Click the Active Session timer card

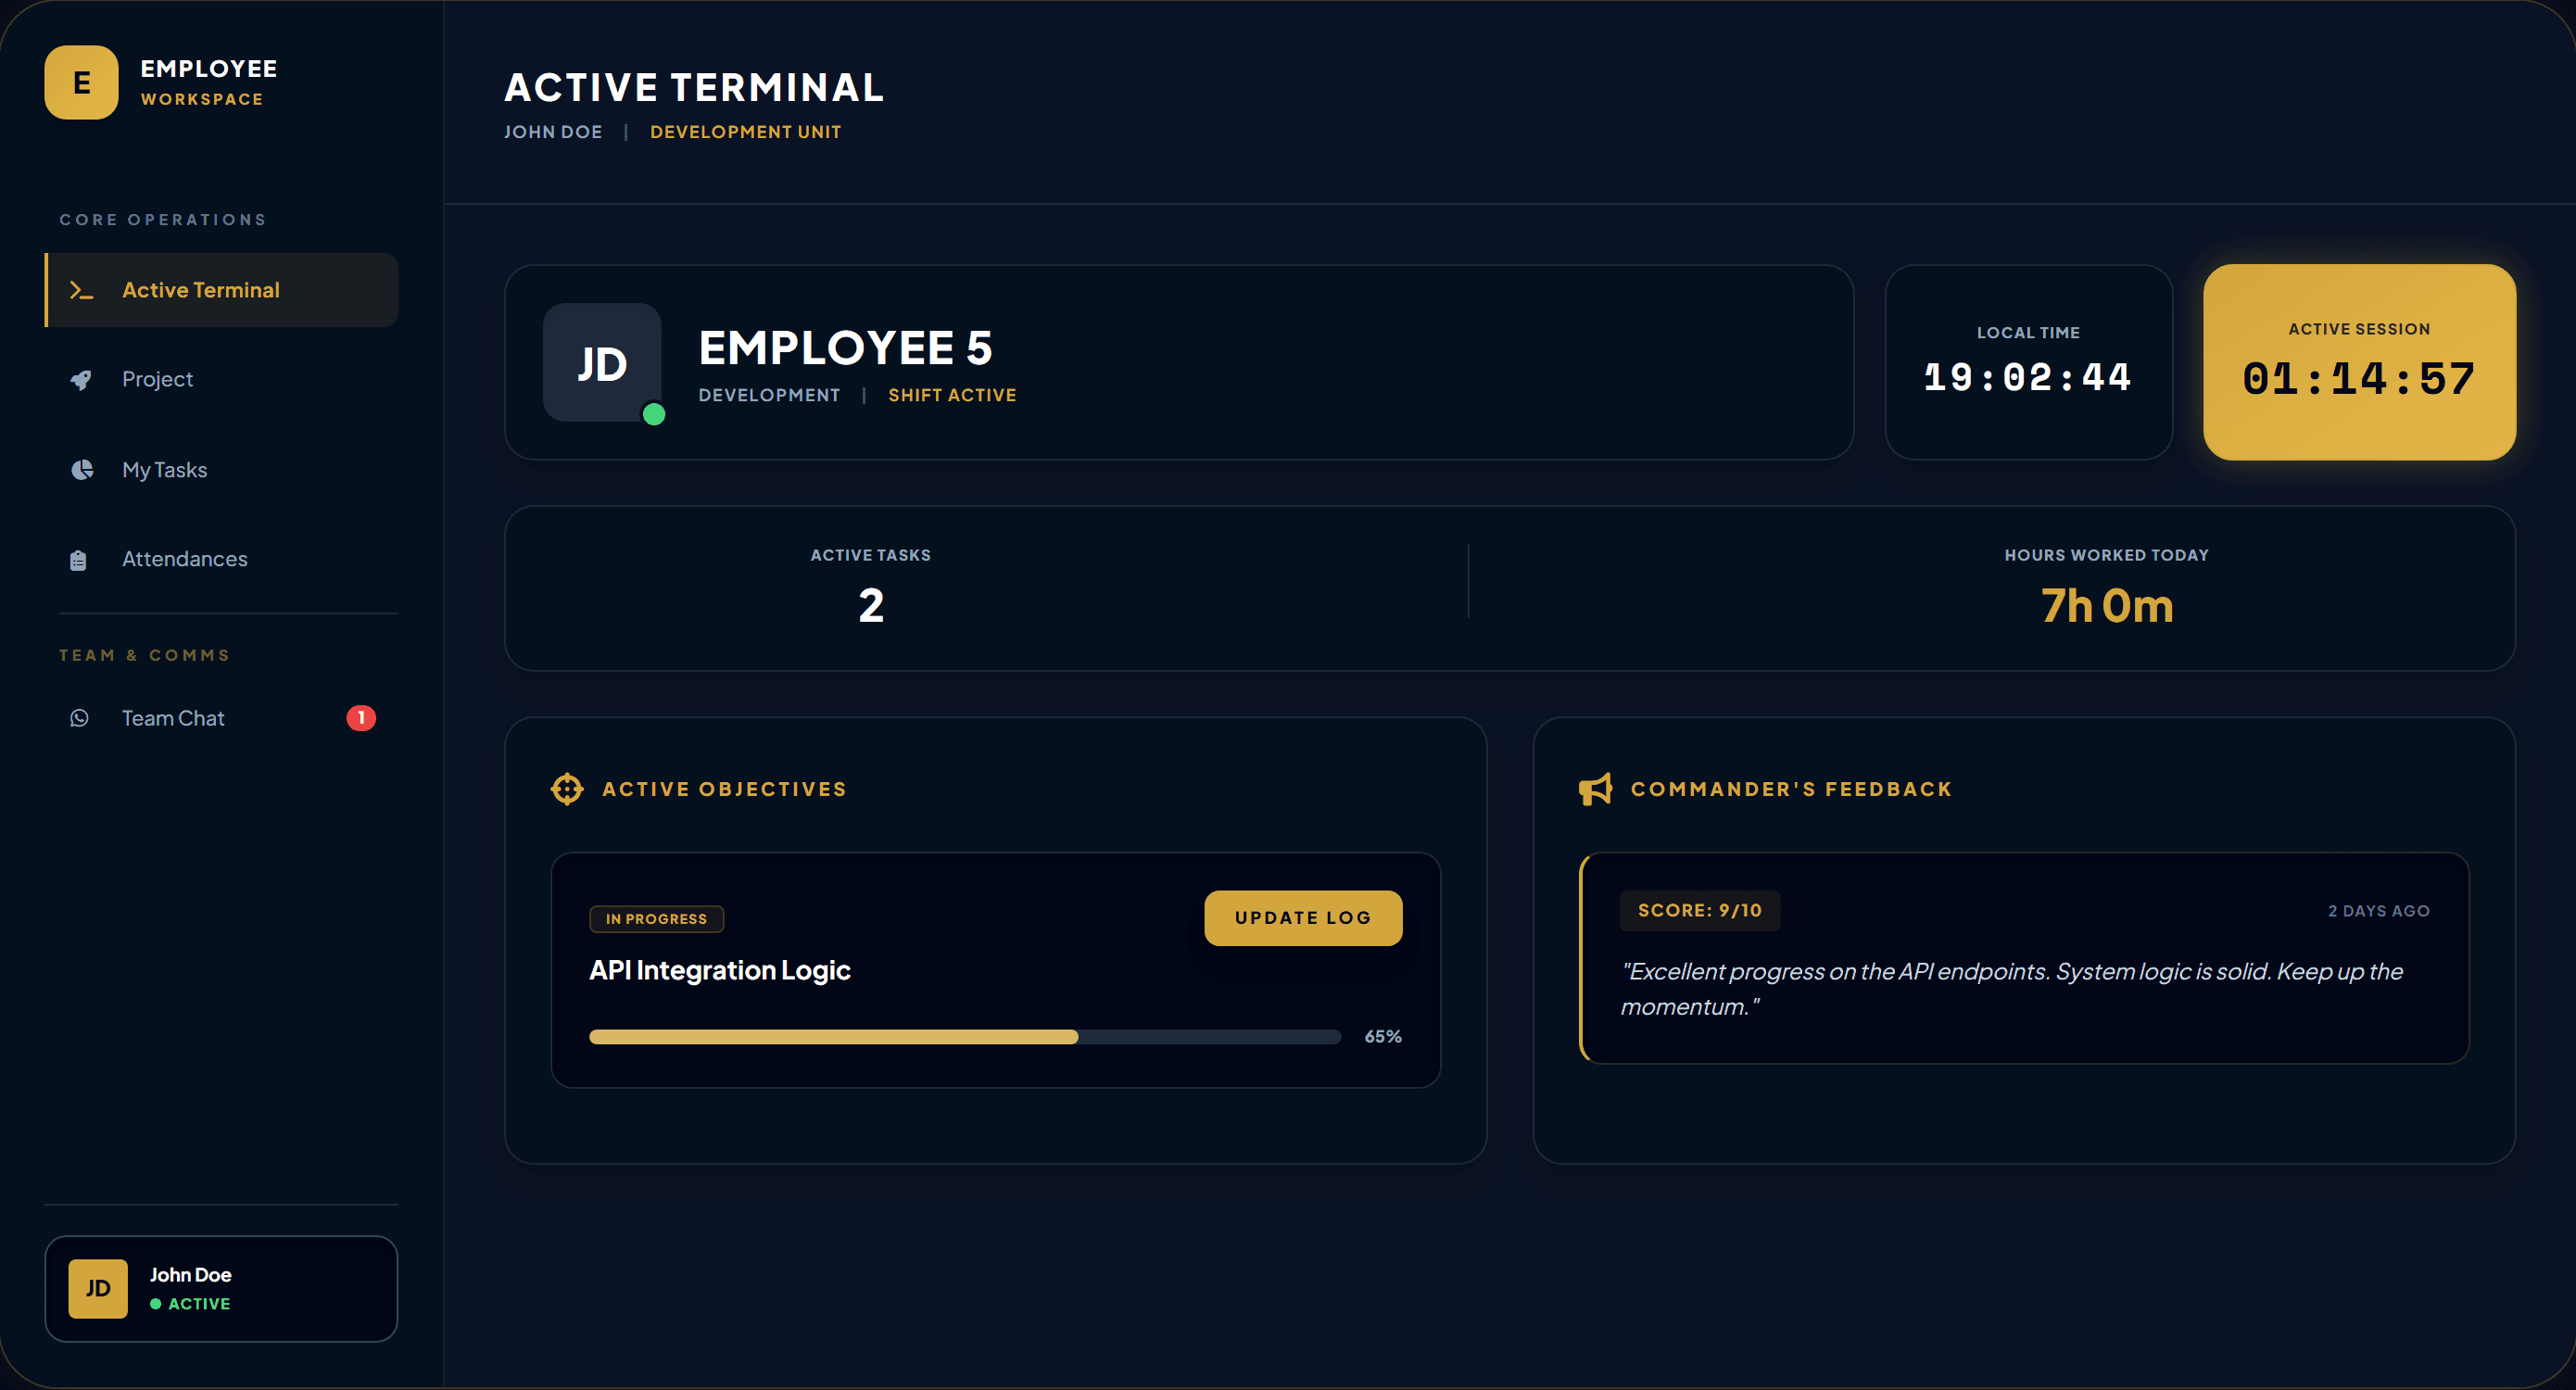[2359, 362]
